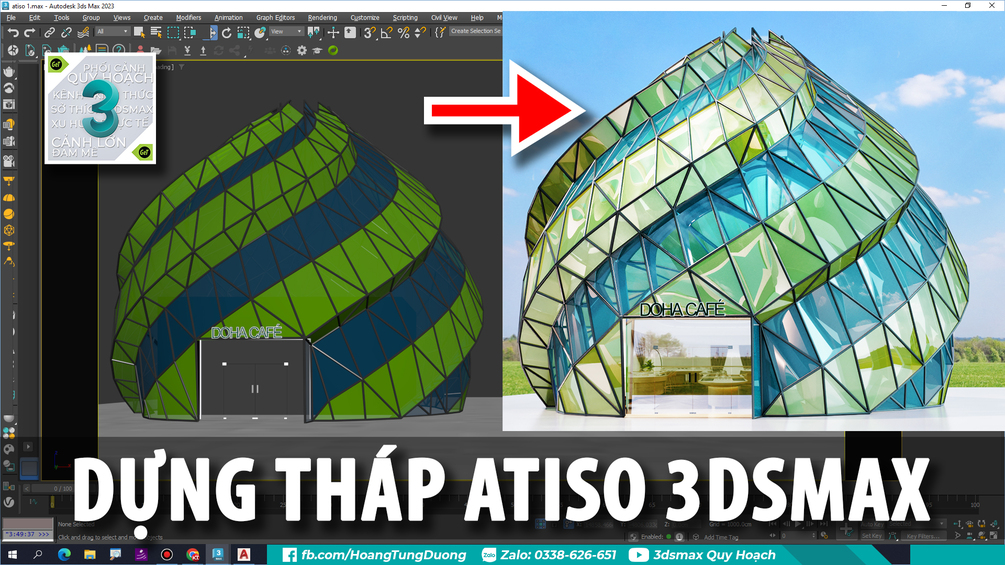Click the teapot icon in left toolbar

9,72
